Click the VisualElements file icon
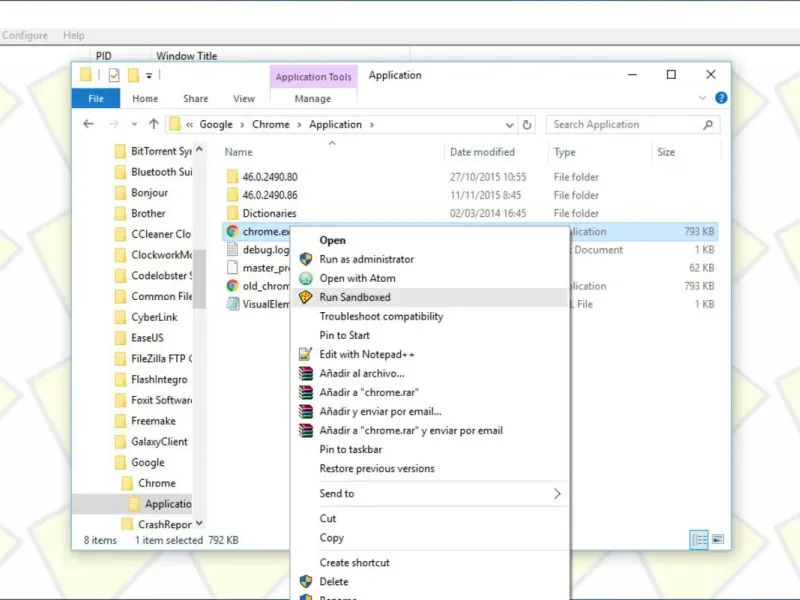 coord(232,304)
